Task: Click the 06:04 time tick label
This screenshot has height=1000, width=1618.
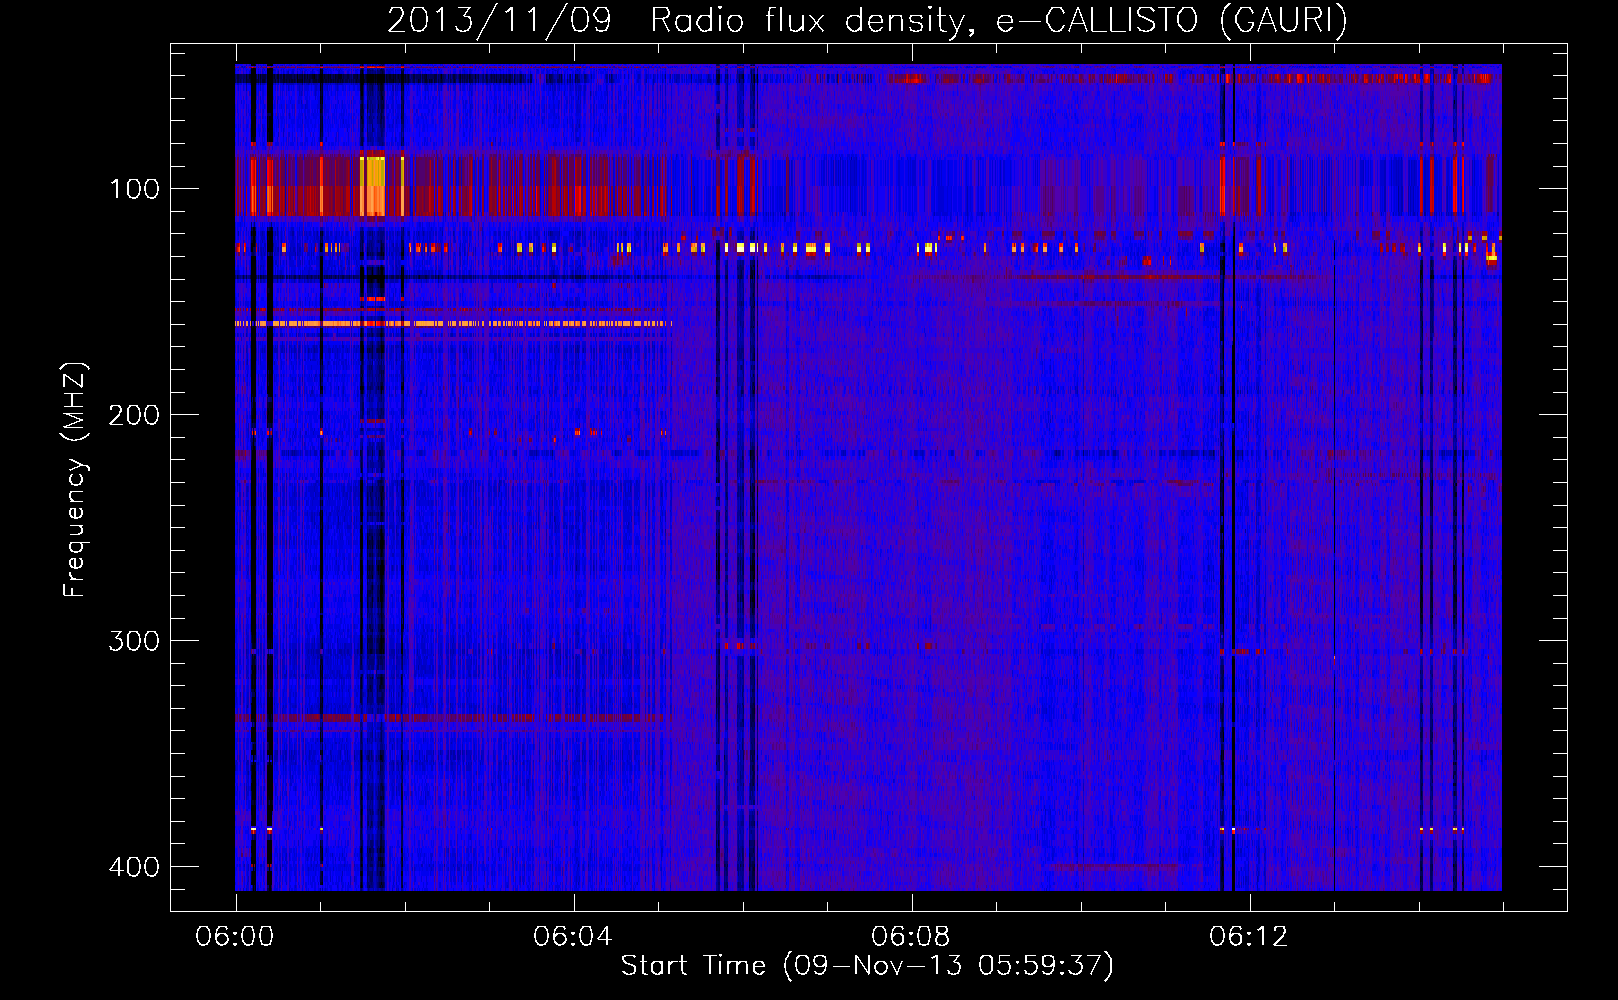Action: coord(572,937)
